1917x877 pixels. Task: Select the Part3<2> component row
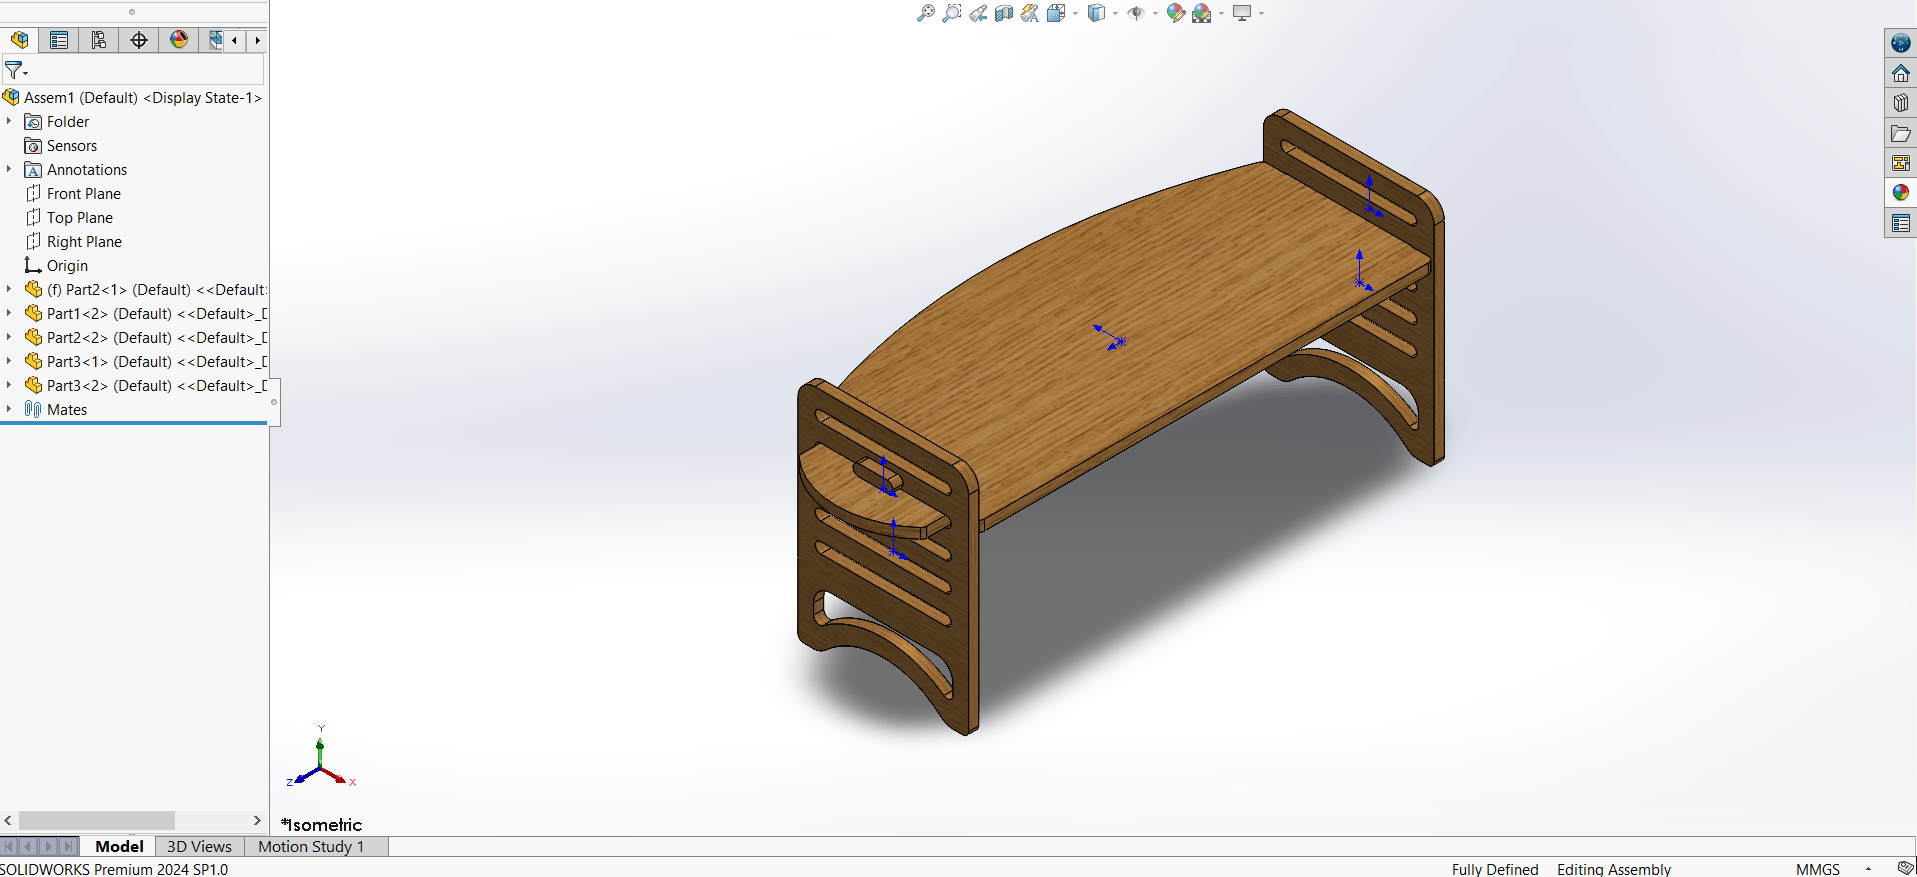coord(146,386)
